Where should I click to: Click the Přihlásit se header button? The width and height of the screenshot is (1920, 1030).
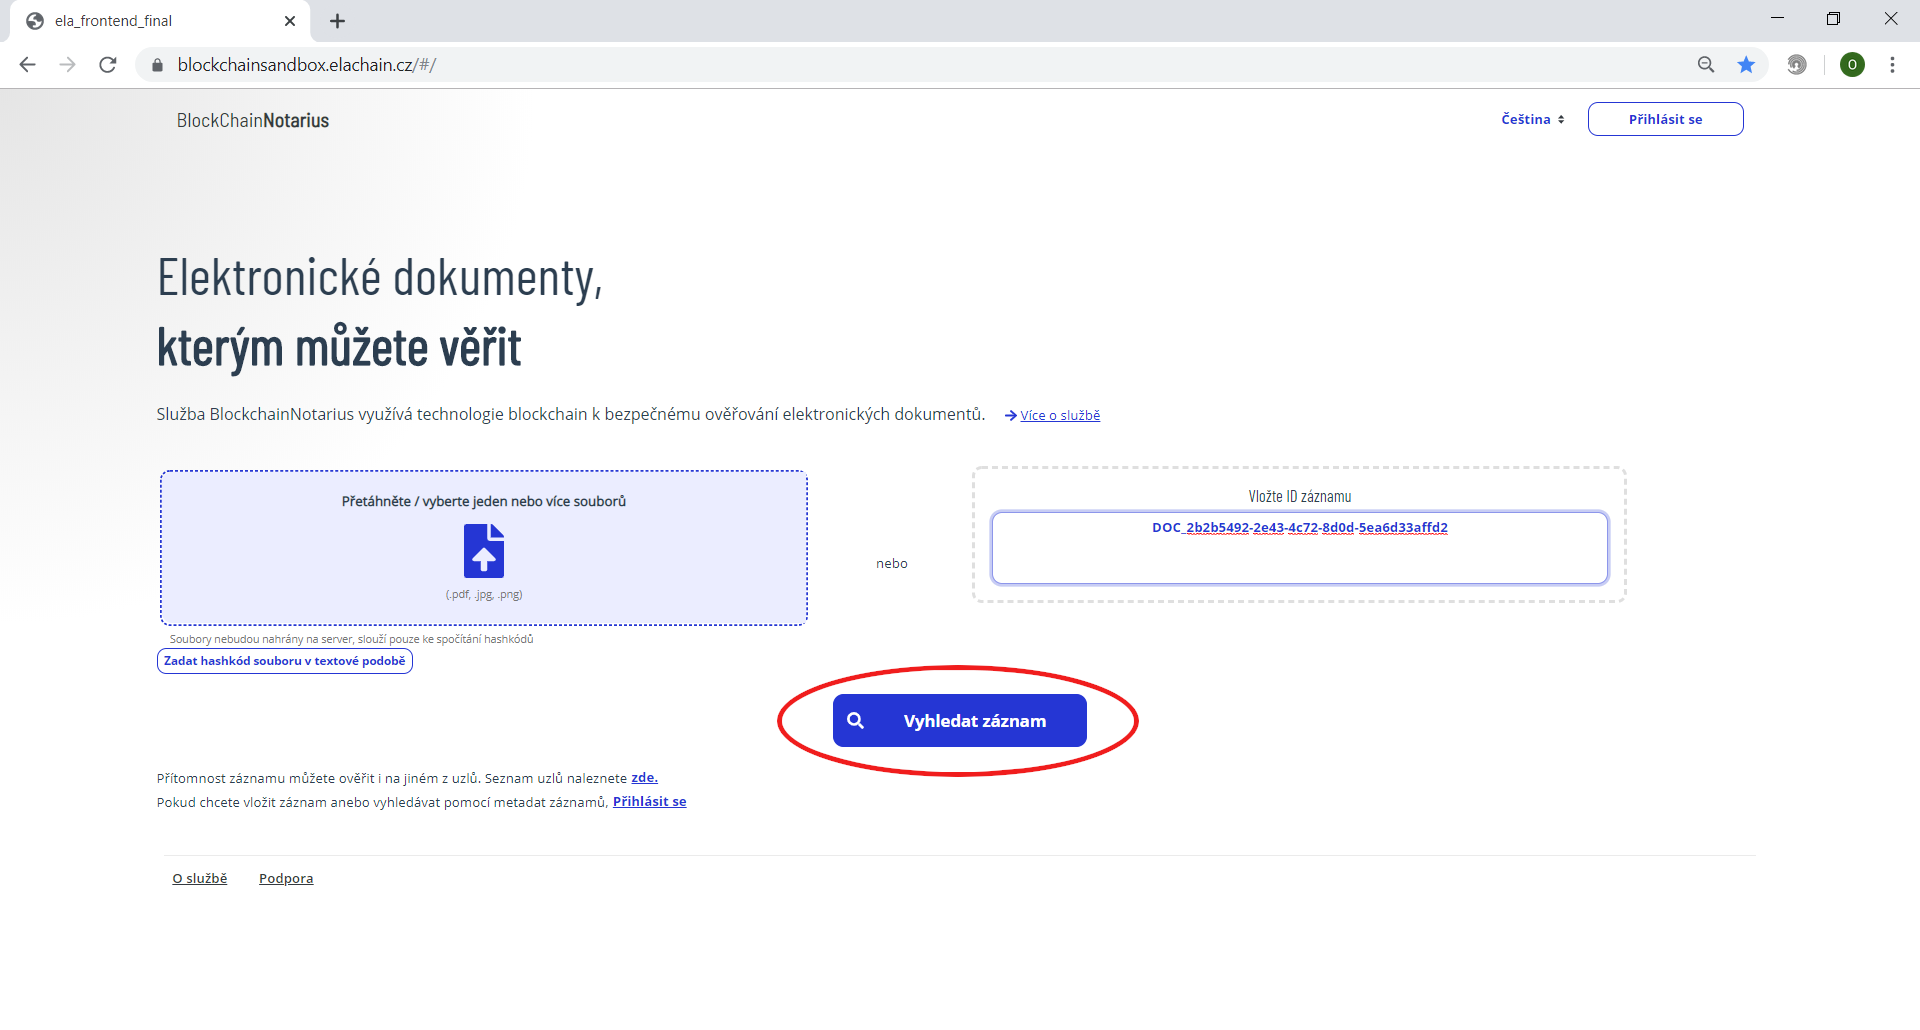pos(1665,119)
